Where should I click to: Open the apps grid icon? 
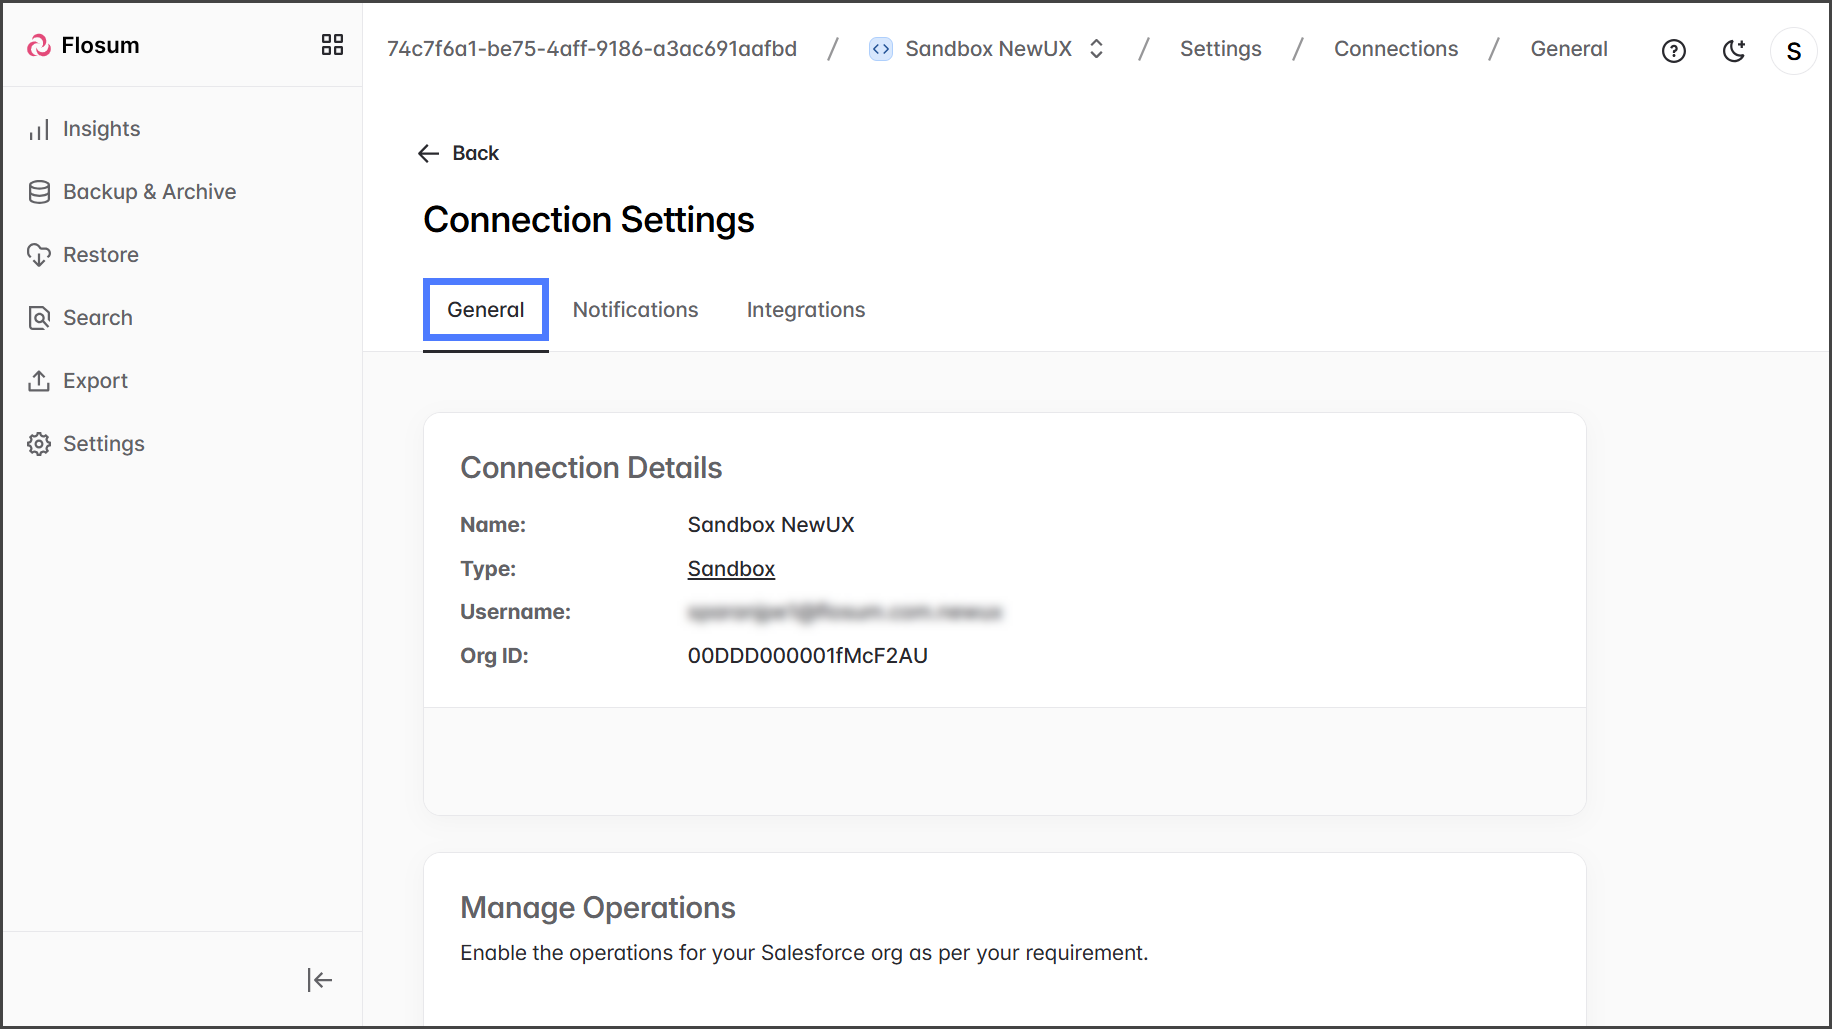332,45
